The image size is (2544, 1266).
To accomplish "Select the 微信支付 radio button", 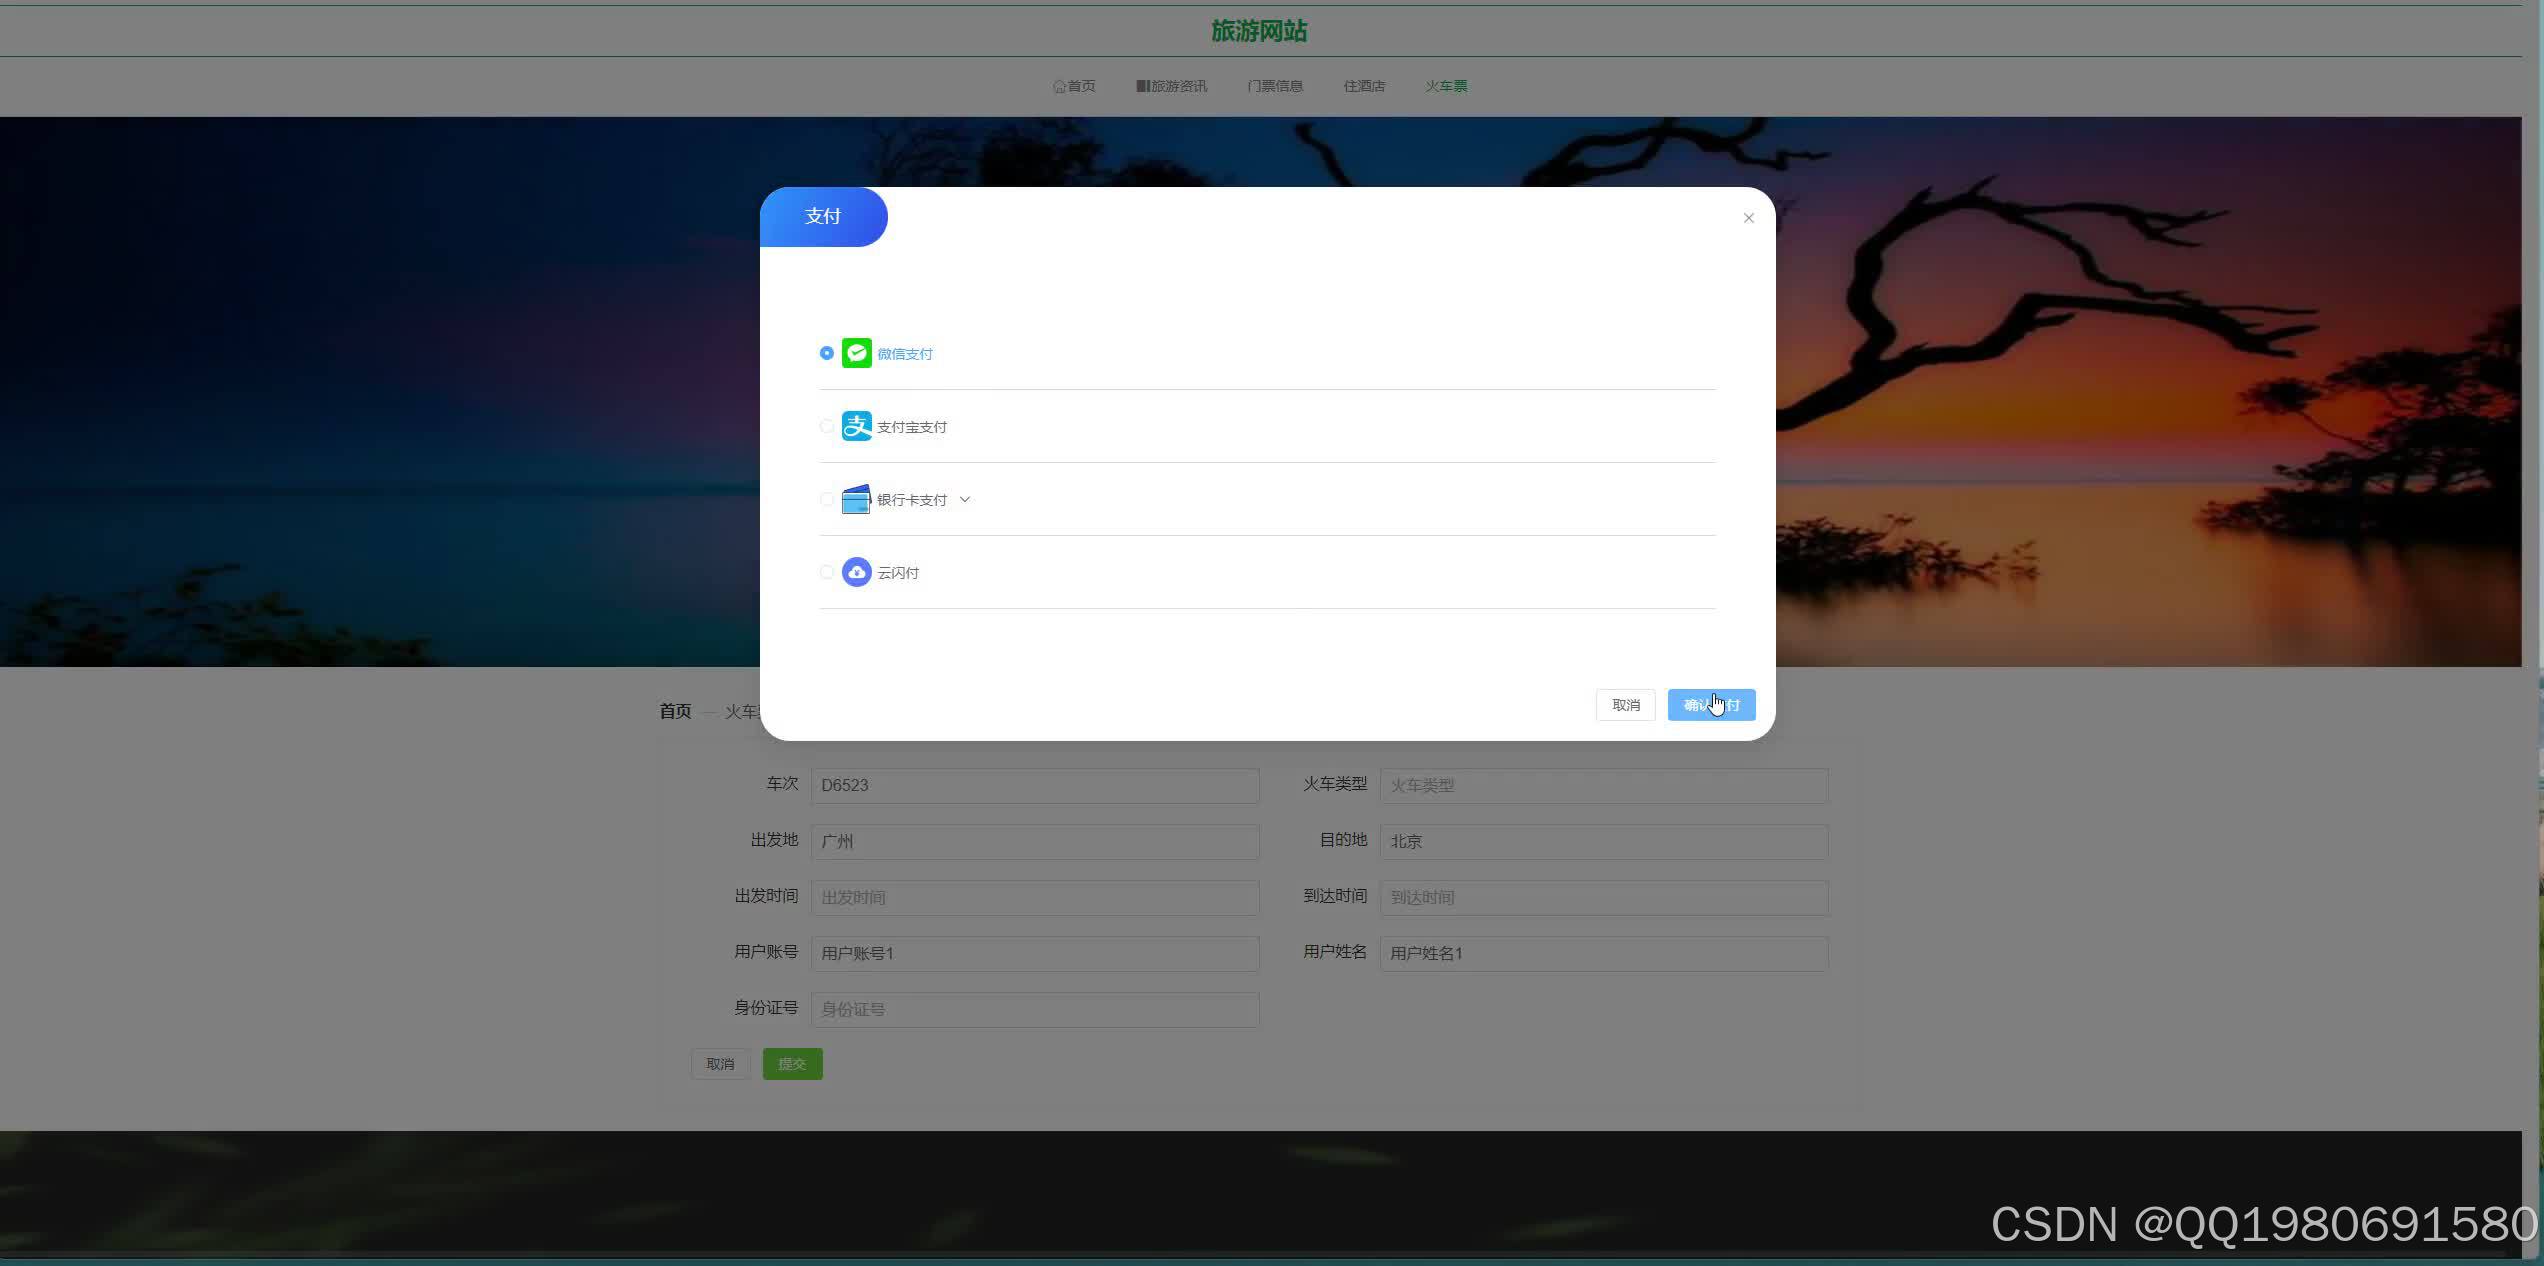I will [x=826, y=353].
